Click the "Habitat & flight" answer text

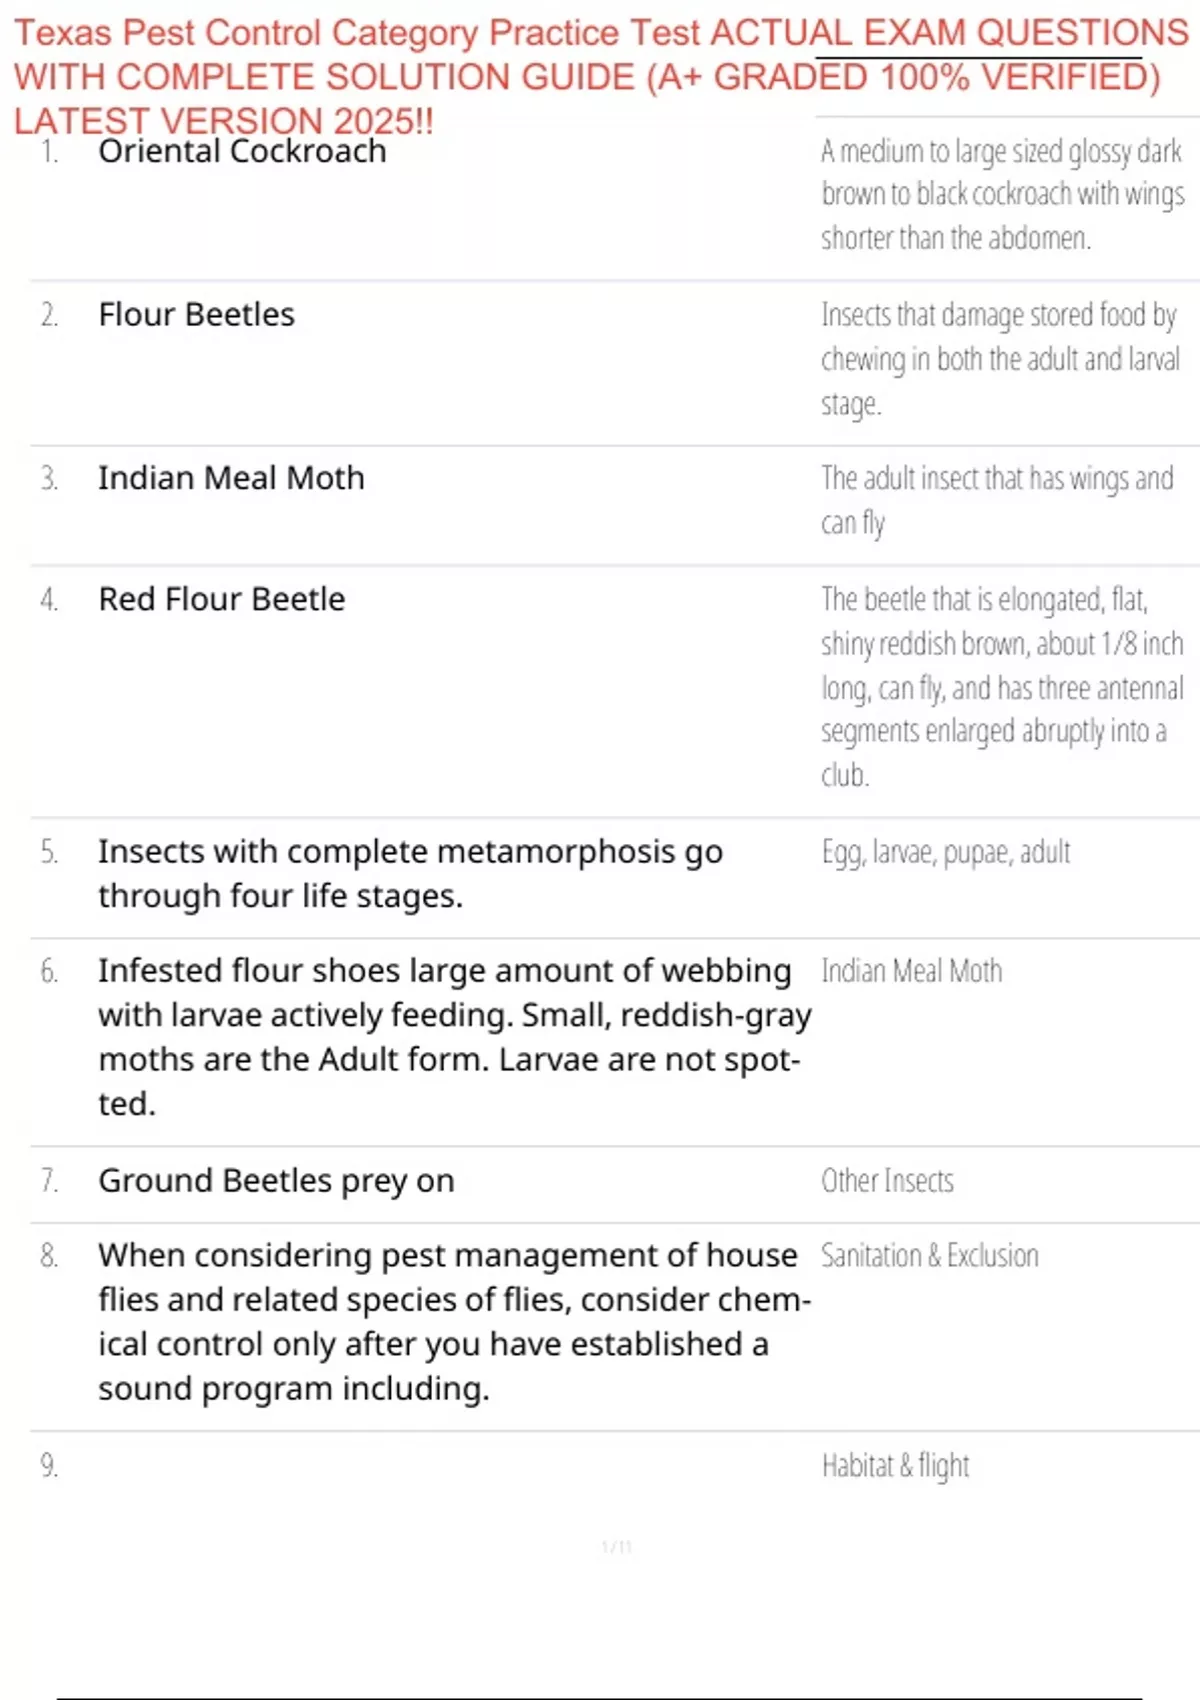click(x=895, y=1466)
